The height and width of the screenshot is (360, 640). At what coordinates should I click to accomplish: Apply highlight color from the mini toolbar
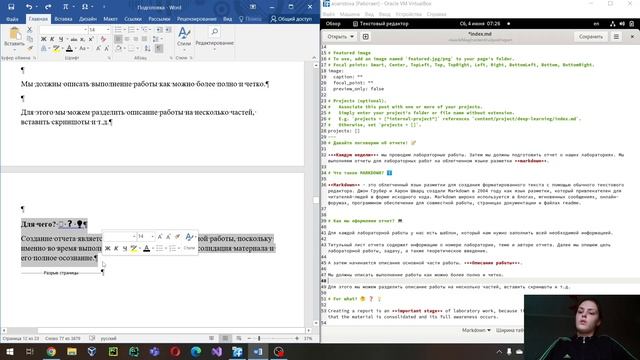click(x=133, y=248)
